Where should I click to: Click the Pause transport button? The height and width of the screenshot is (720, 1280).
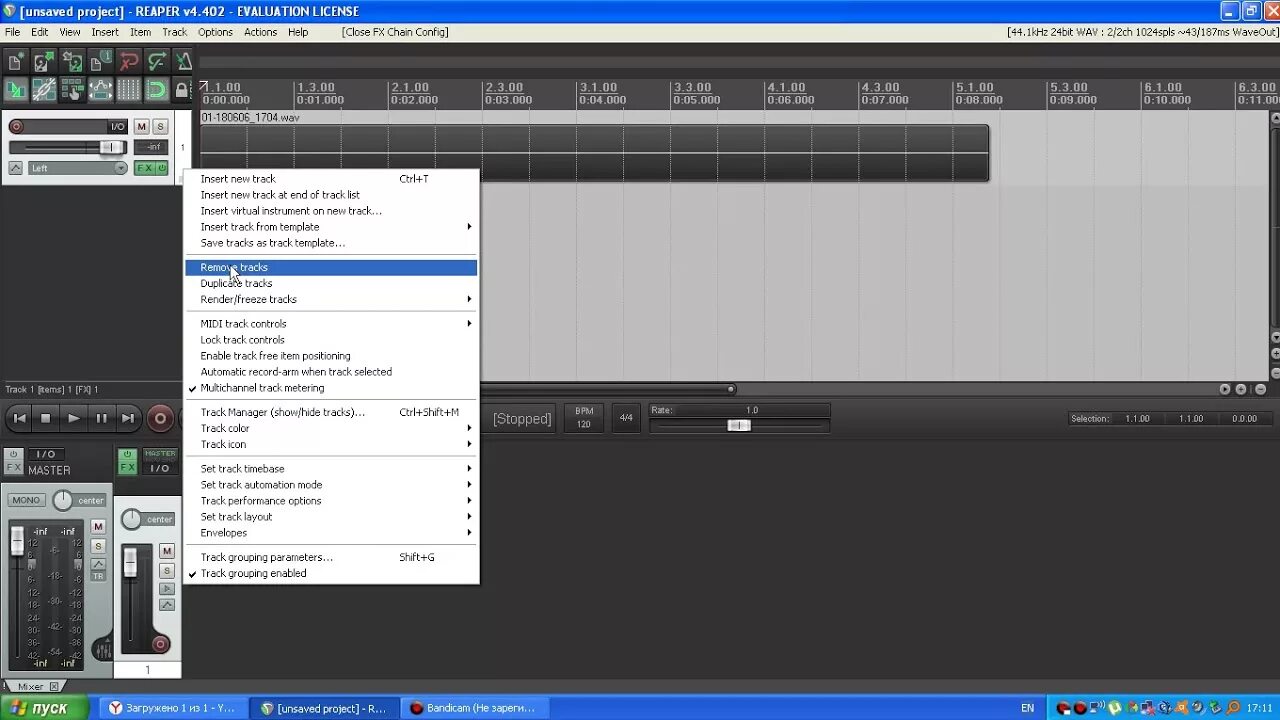click(101, 419)
